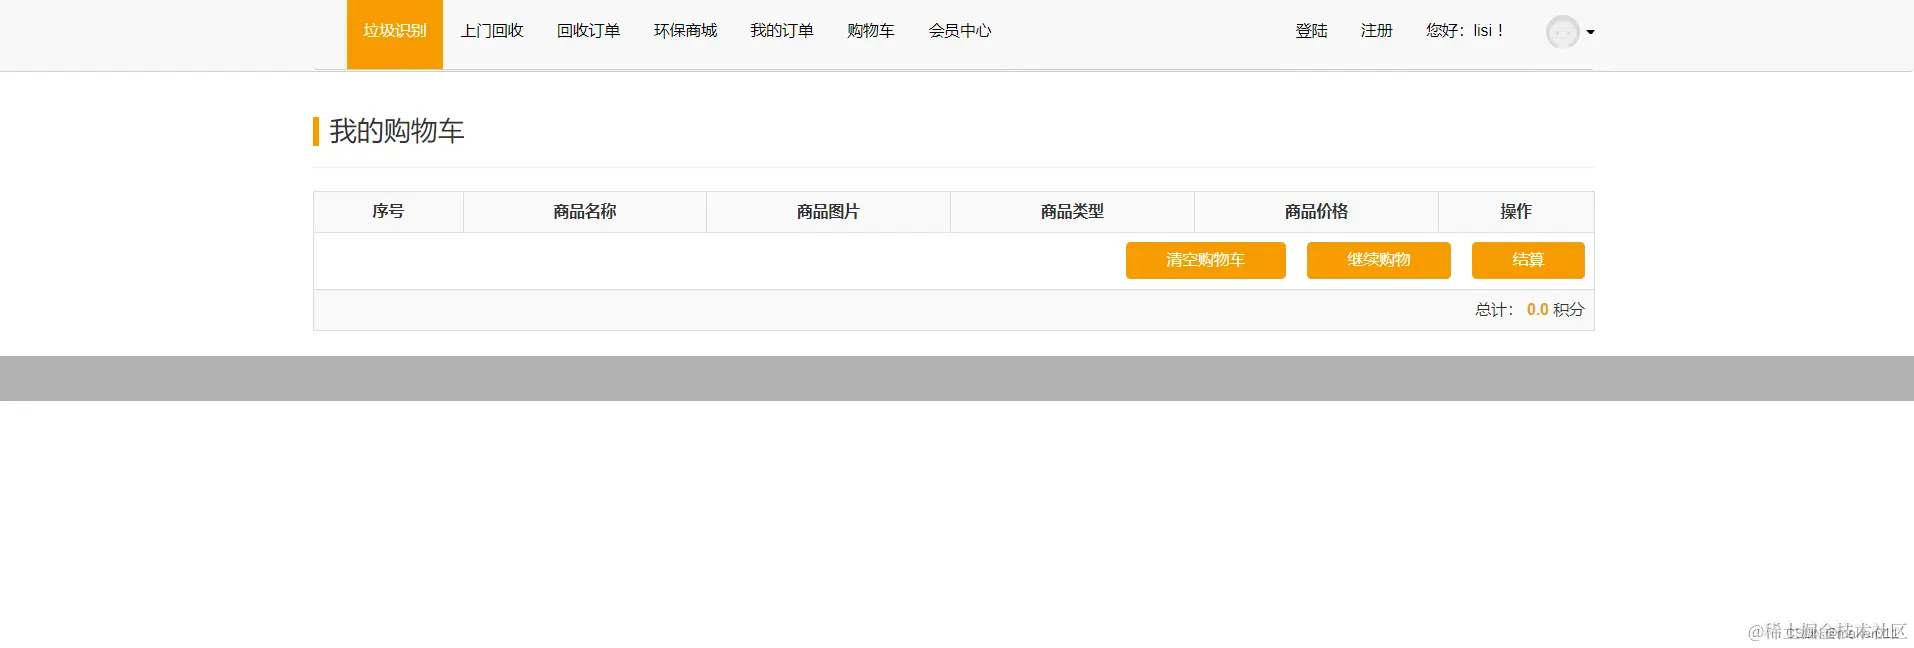This screenshot has height=648, width=1914.
Task: Click the user avatar icon
Action: [x=1563, y=32]
